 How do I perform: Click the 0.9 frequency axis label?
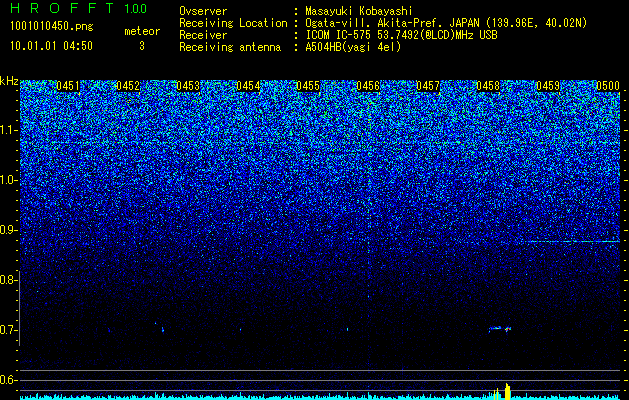tap(7, 230)
